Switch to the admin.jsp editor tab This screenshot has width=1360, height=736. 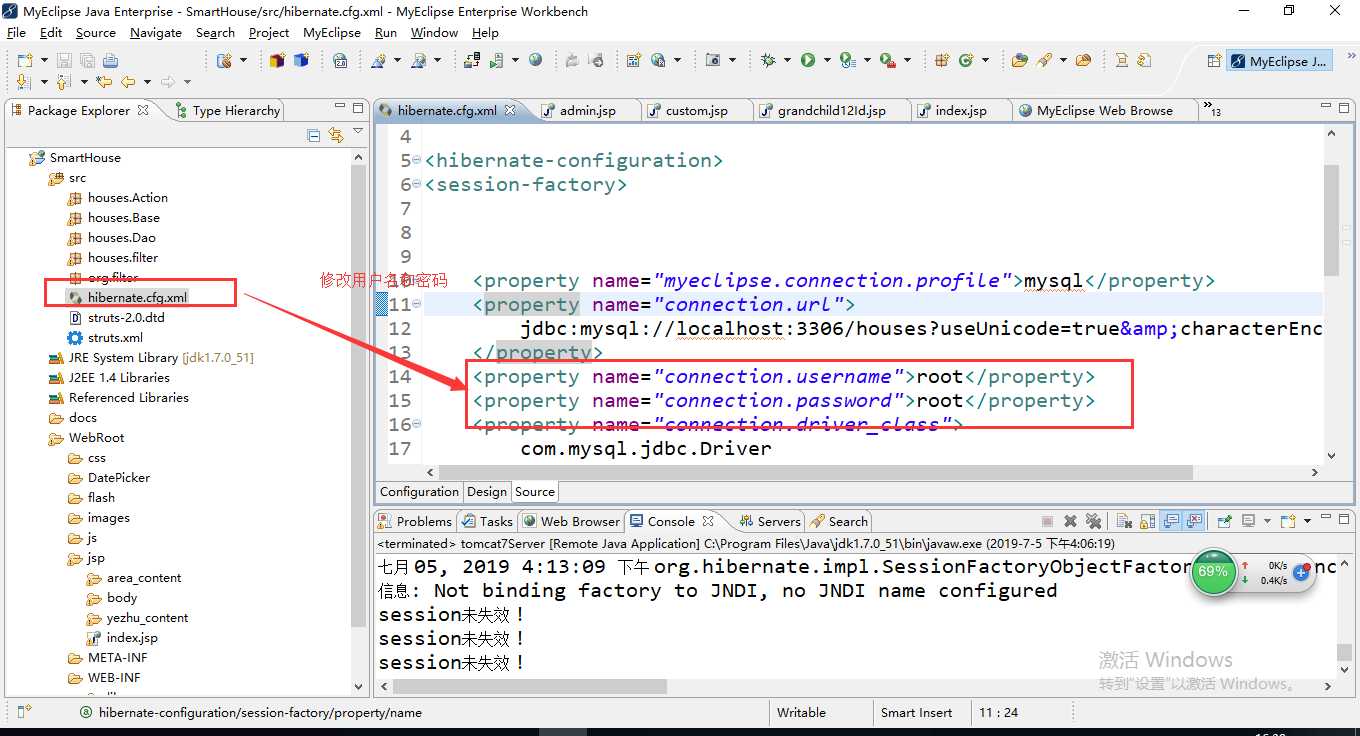point(588,111)
